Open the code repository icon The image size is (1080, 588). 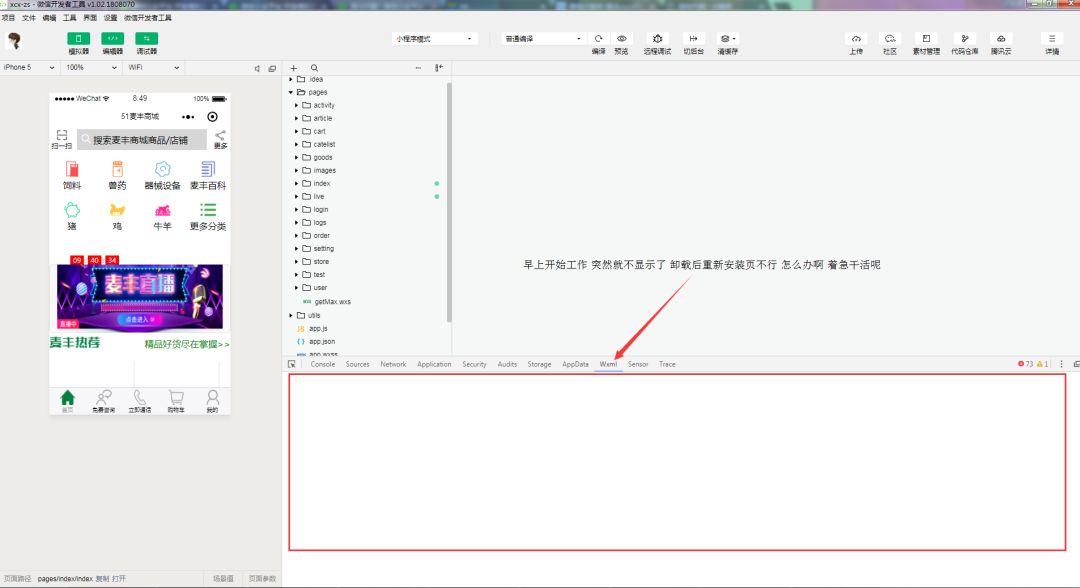pyautogui.click(x=964, y=39)
